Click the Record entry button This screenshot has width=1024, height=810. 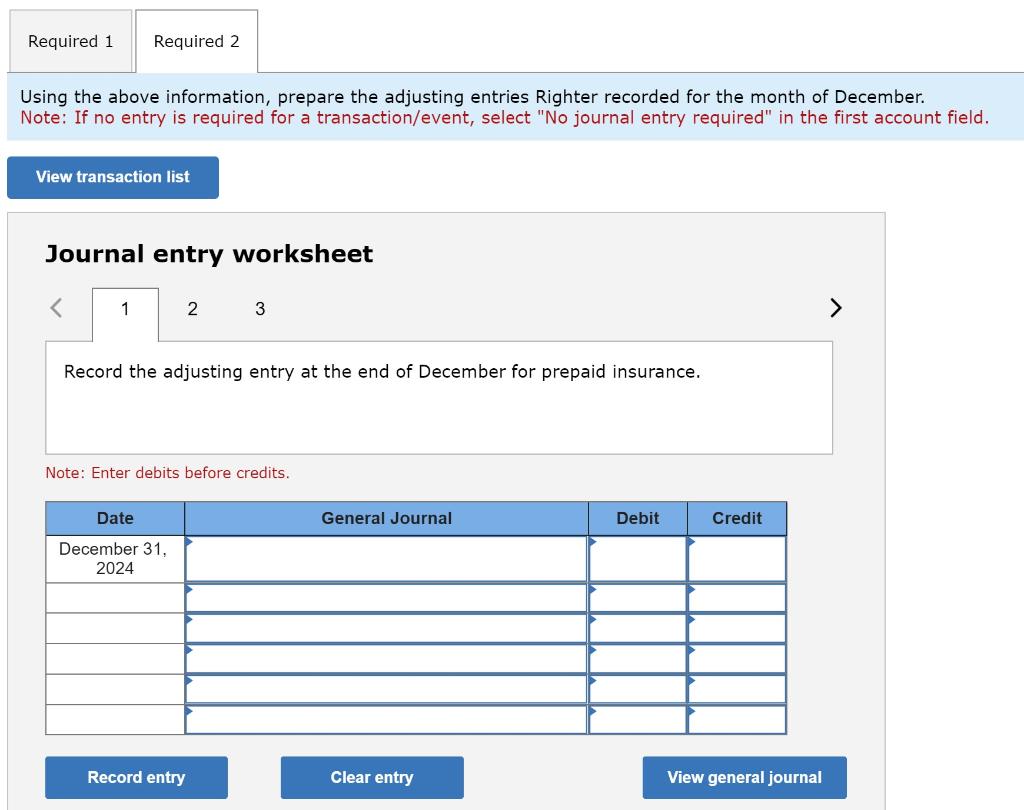pyautogui.click(x=136, y=777)
